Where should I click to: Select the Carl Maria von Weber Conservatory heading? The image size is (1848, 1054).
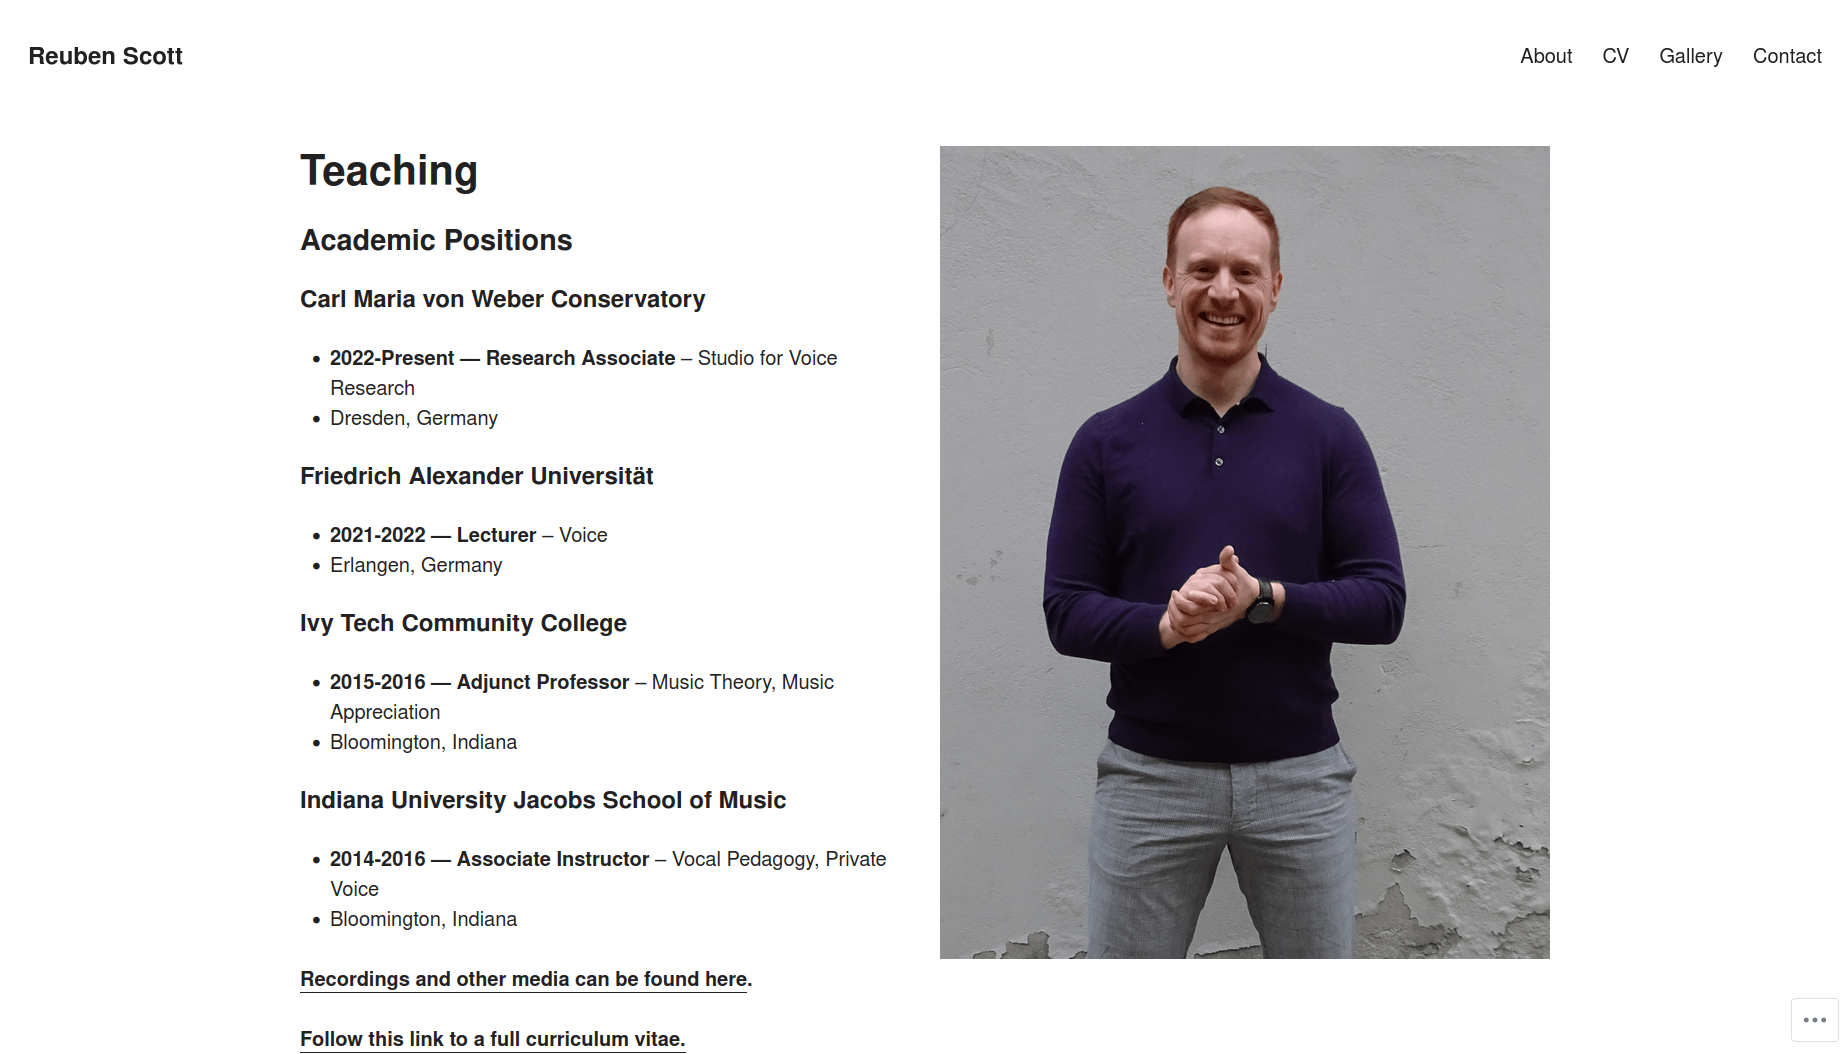click(502, 299)
